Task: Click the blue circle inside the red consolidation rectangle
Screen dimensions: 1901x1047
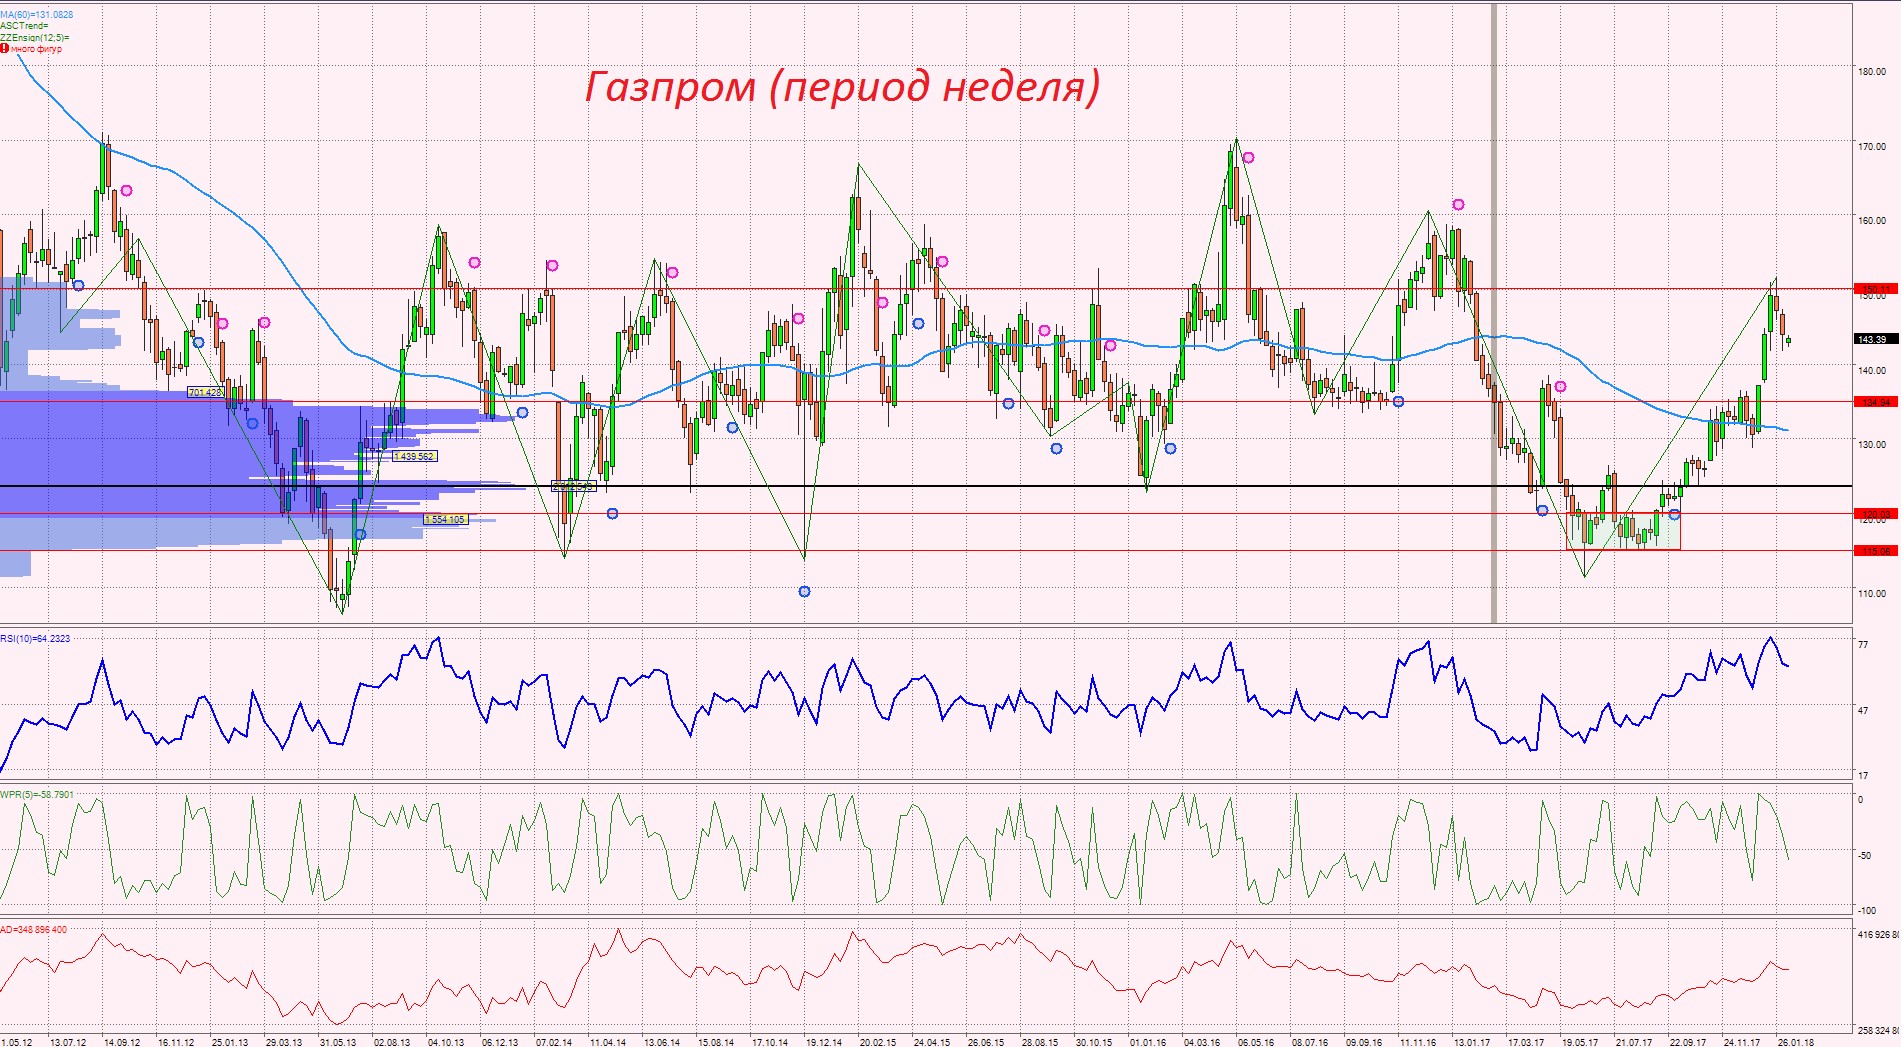Action: coord(1674,515)
